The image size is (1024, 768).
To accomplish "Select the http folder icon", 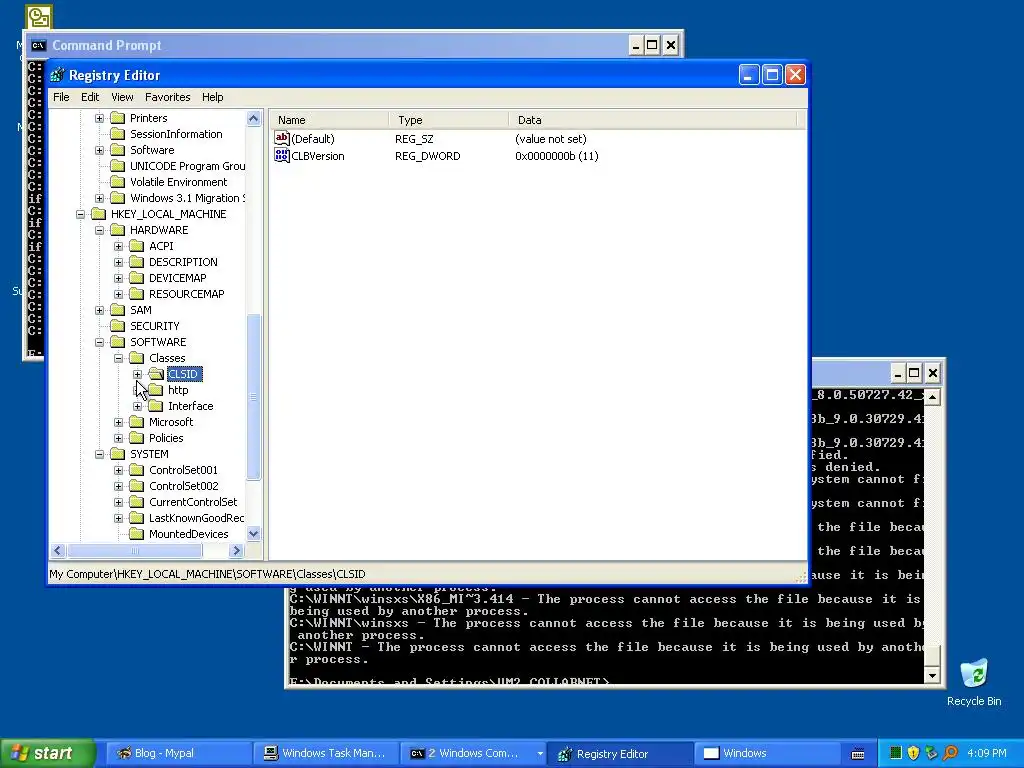I will click(155, 390).
